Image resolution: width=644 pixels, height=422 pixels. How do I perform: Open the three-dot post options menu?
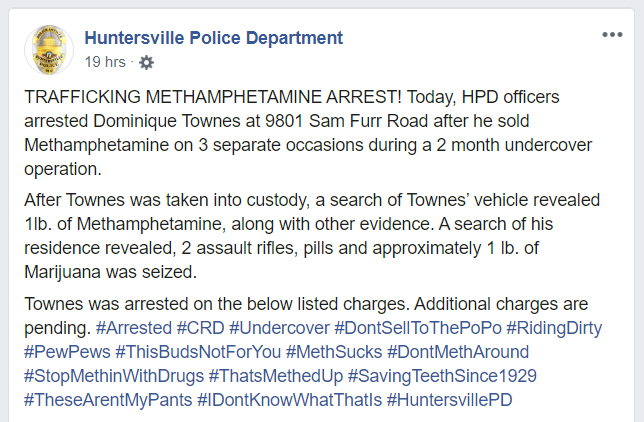point(612,35)
